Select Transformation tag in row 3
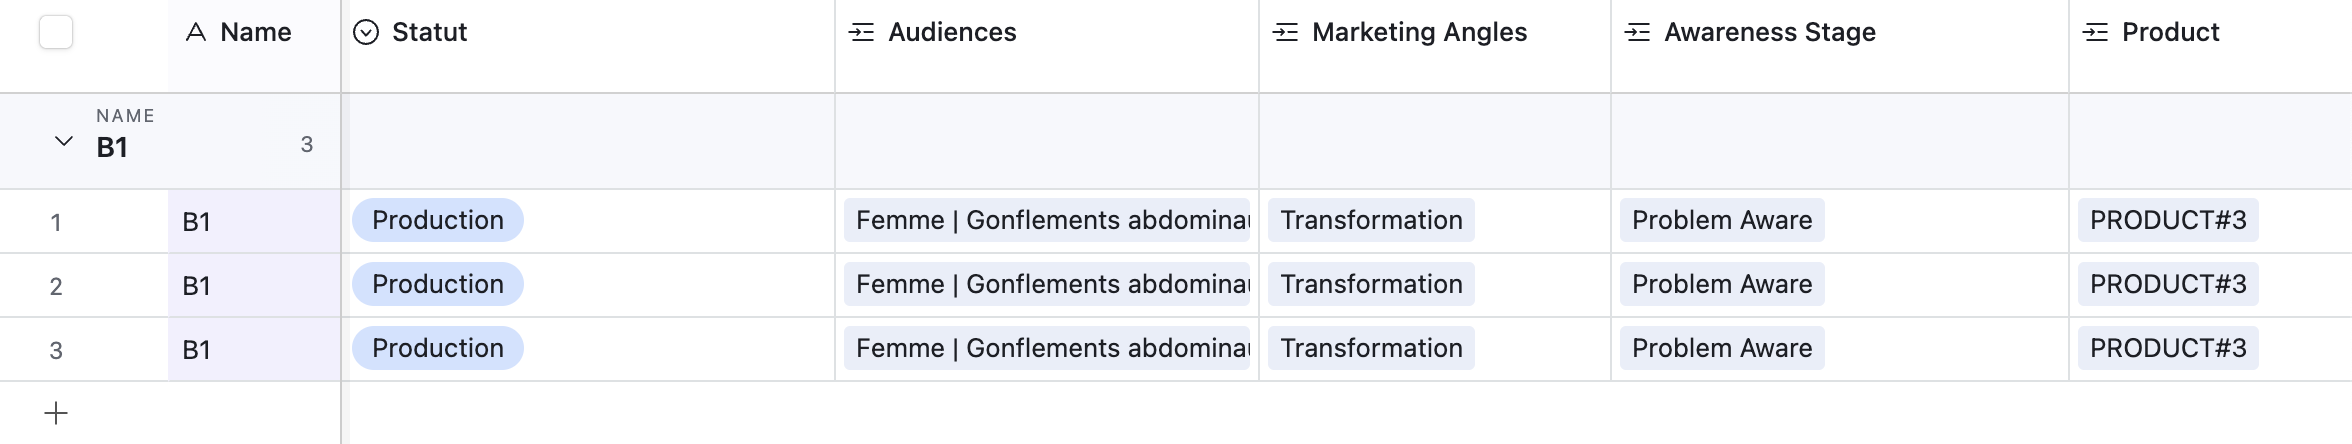The image size is (2352, 444). tap(1371, 348)
